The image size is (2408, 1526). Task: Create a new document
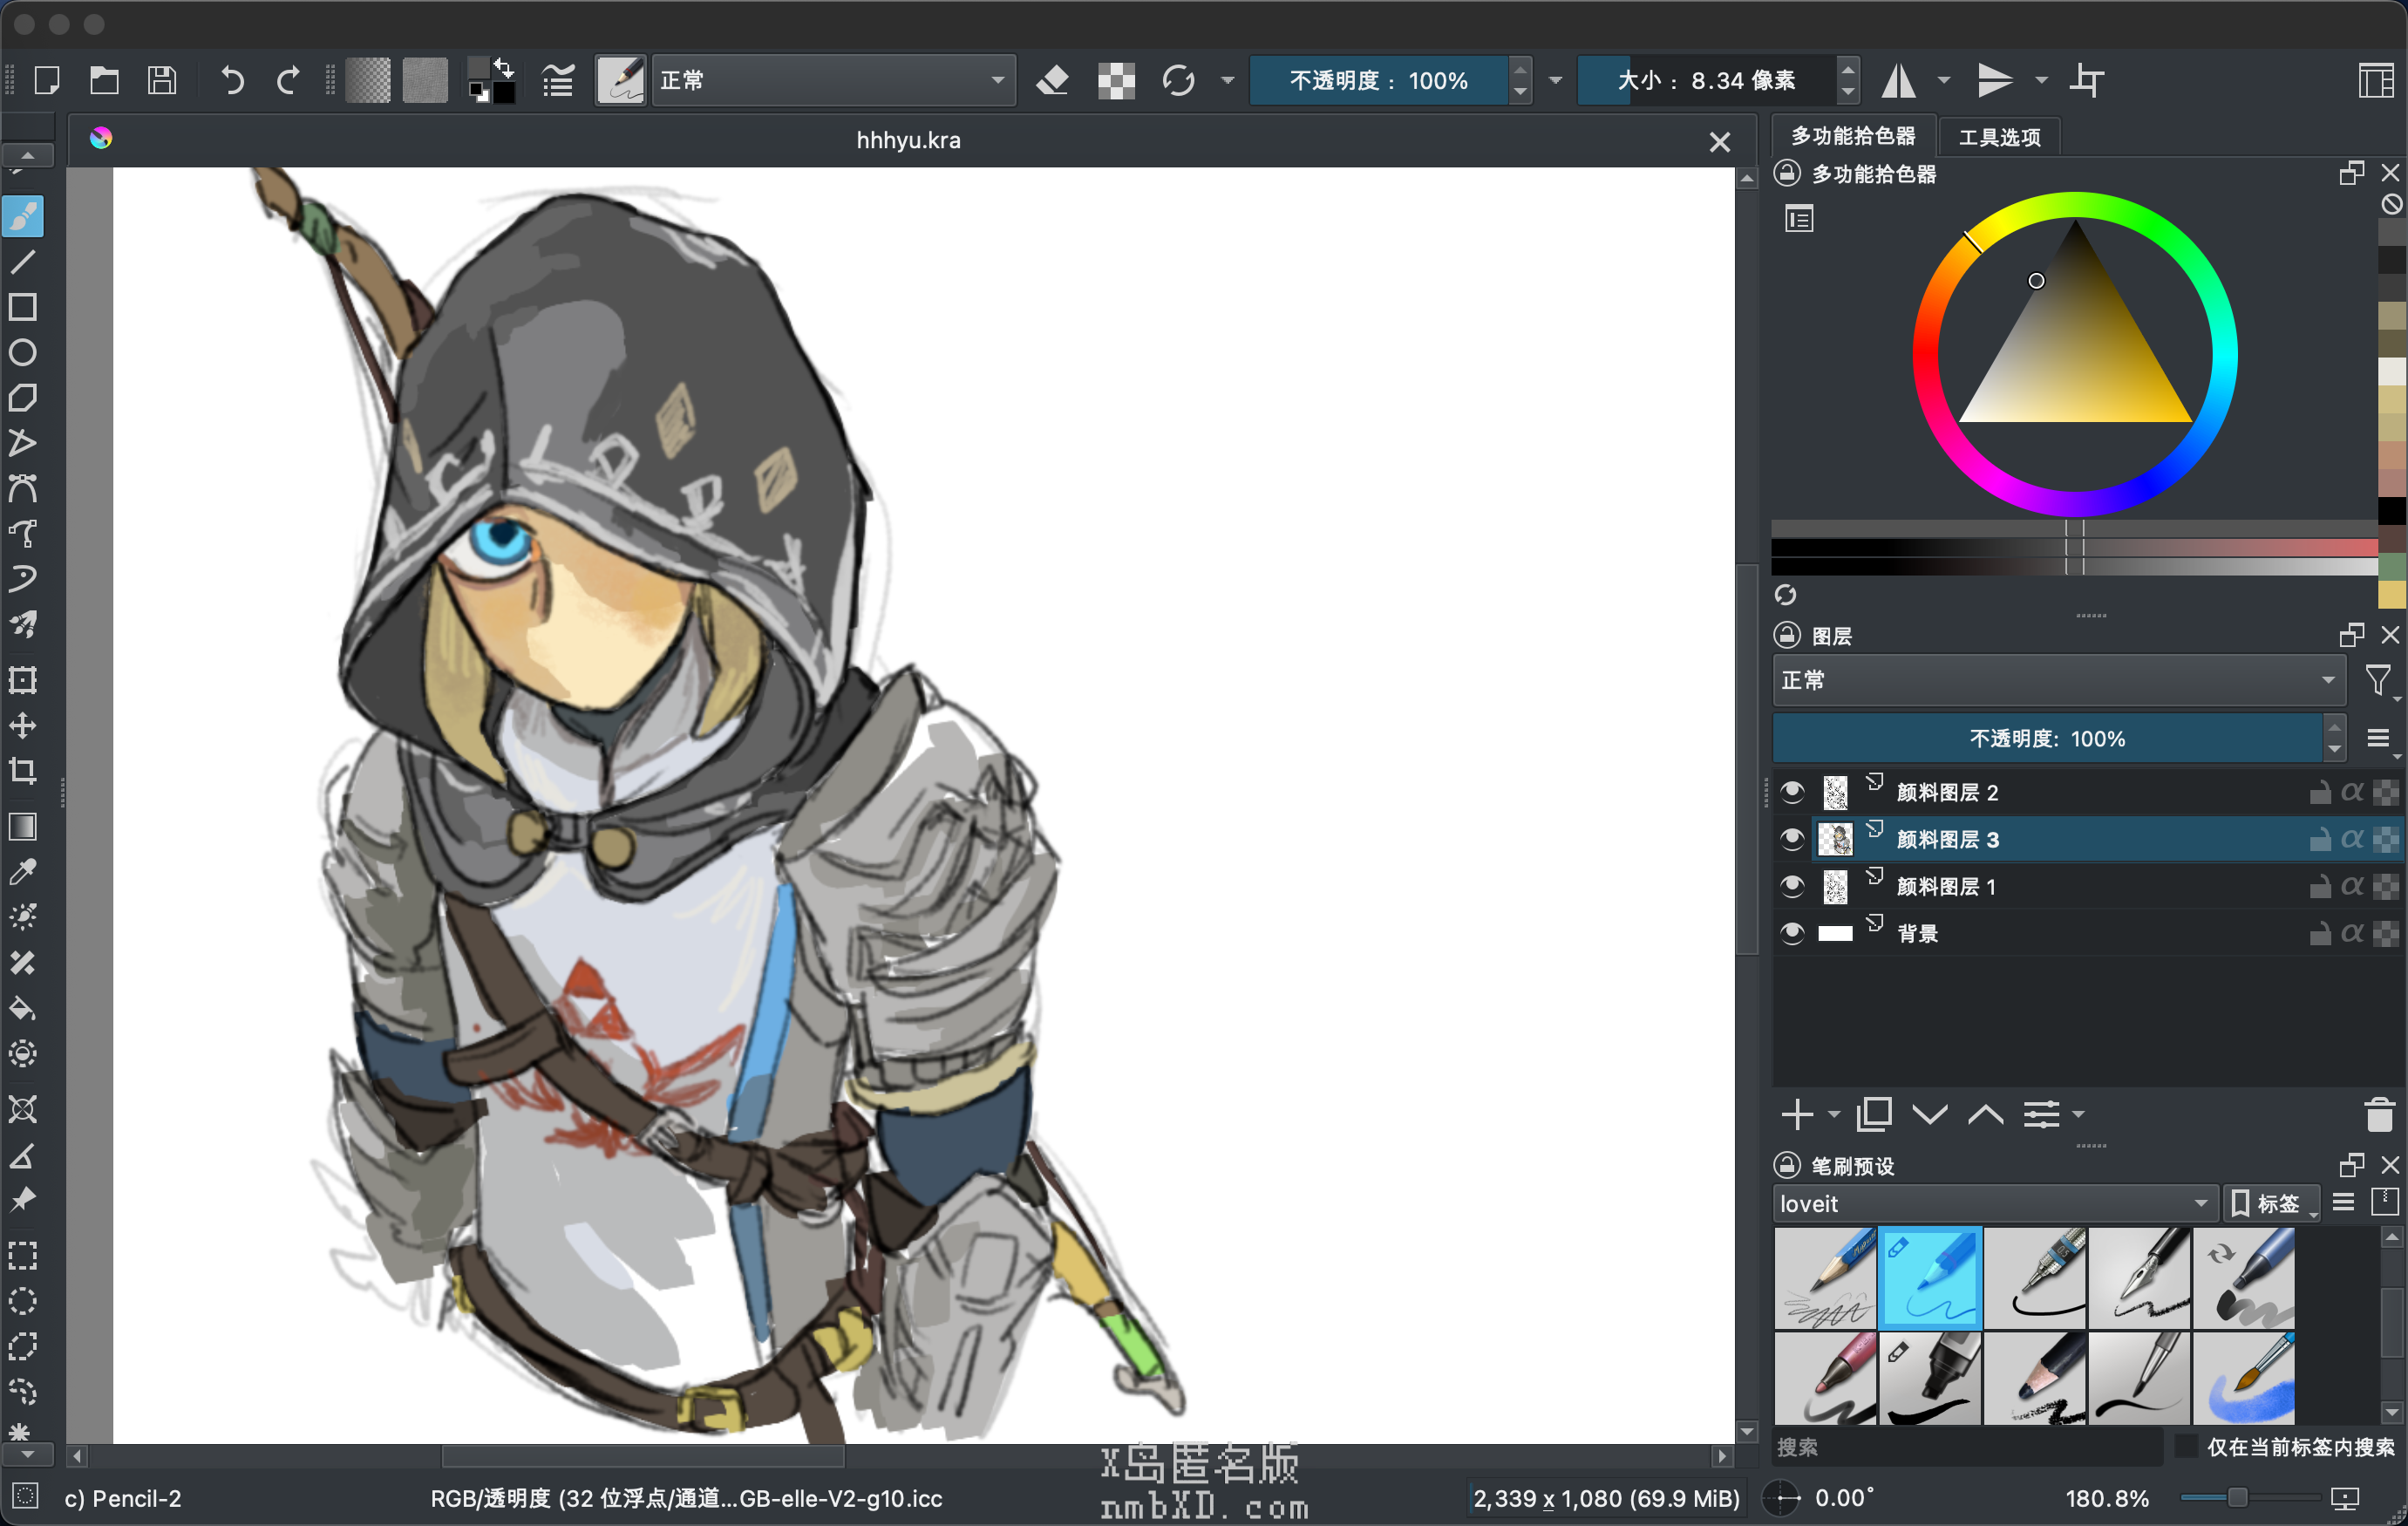tap(47, 80)
